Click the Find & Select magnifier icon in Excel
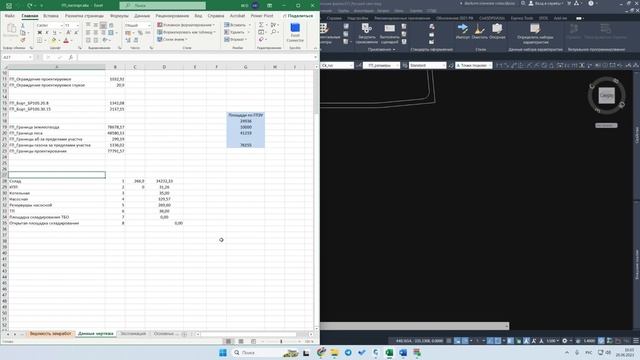 [x=273, y=32]
